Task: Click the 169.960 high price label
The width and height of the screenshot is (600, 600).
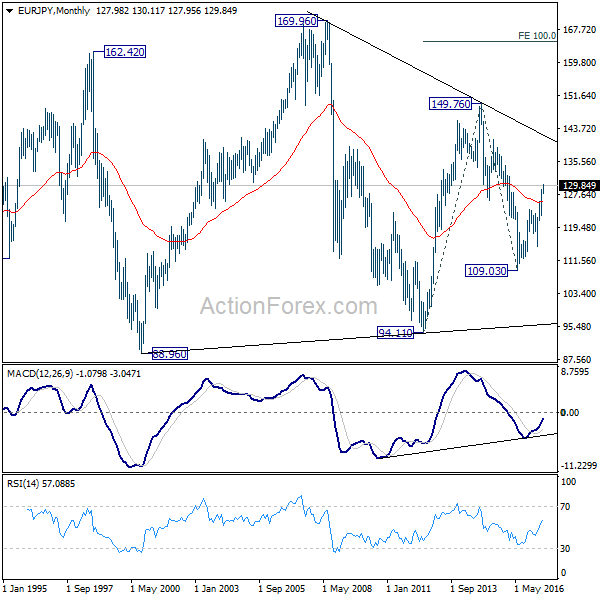Action: pos(297,21)
